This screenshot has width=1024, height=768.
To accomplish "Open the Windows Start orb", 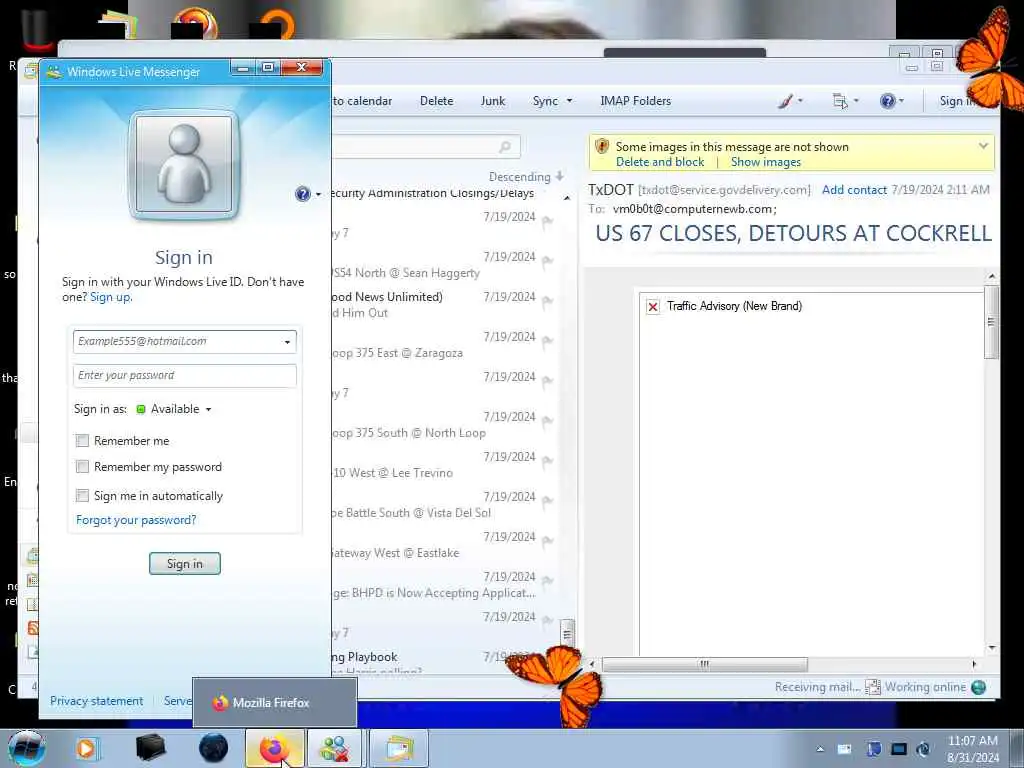I will pos(27,748).
